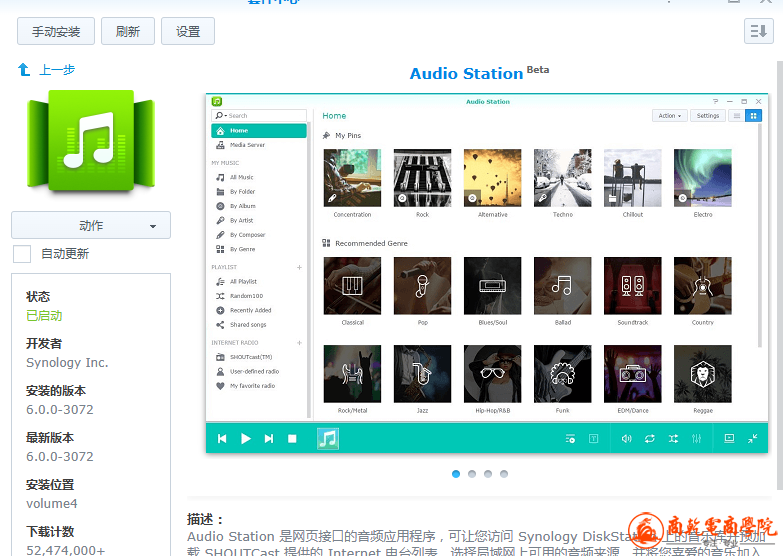Click the plus icon beside PLAYLIST header
This screenshot has width=783, height=556.
tap(299, 268)
